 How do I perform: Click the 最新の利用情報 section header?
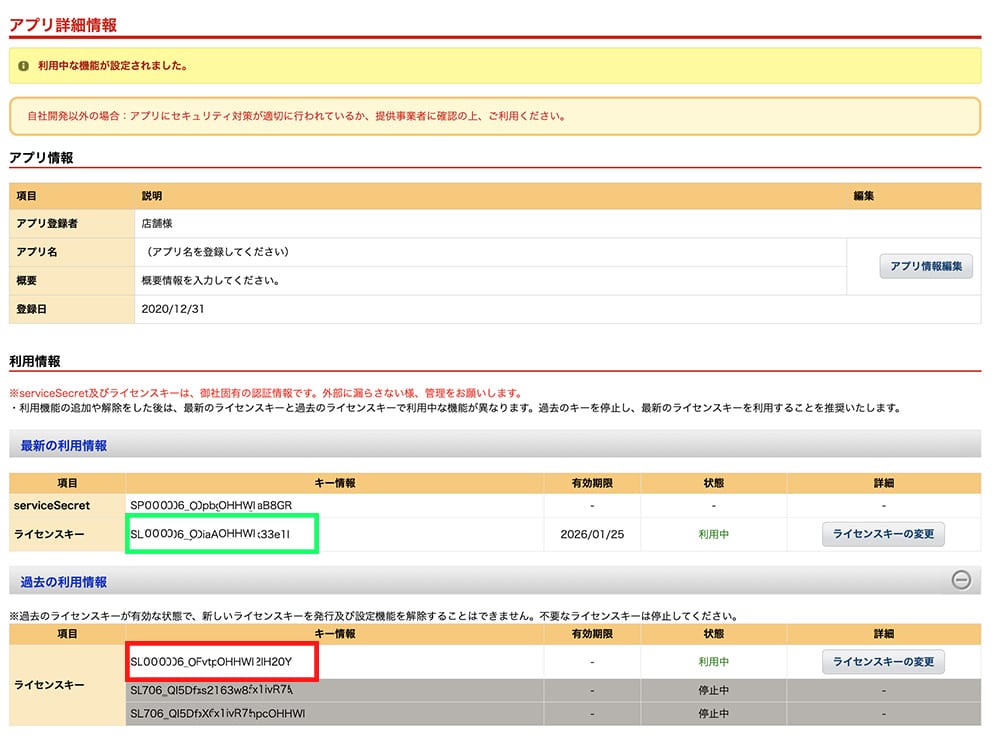64,445
